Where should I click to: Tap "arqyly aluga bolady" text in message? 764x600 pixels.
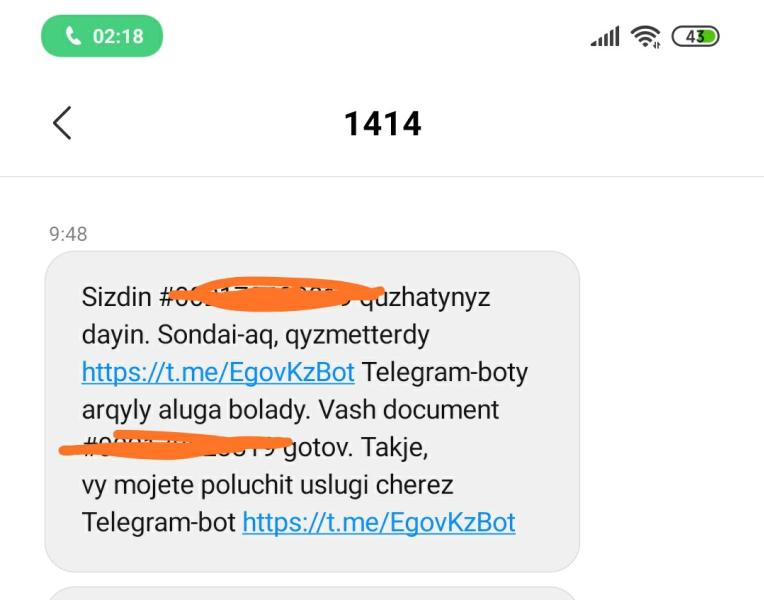pyautogui.click(x=194, y=410)
